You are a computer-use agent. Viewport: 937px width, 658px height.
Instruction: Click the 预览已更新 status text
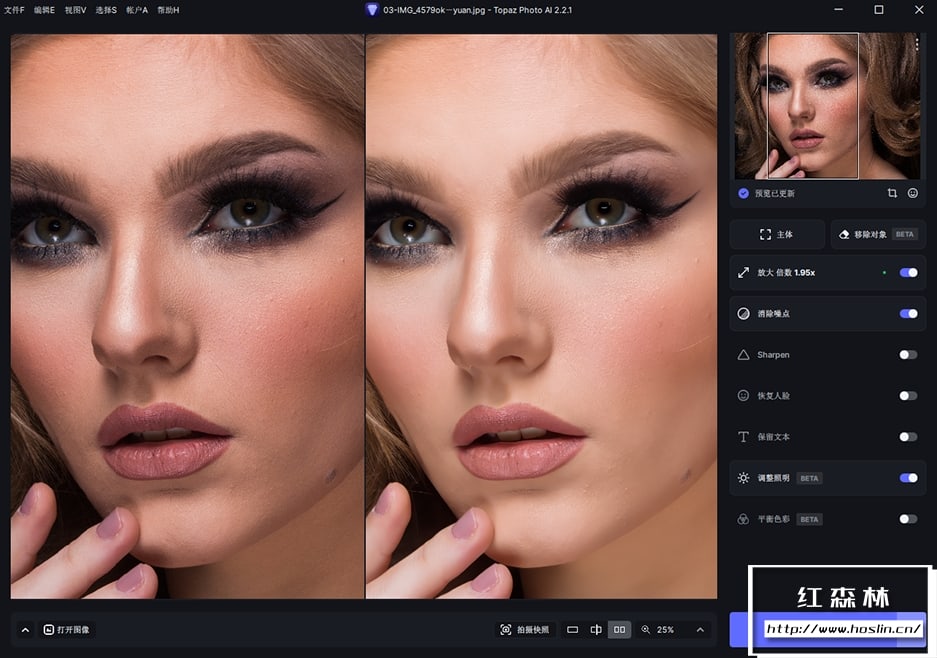[774, 194]
